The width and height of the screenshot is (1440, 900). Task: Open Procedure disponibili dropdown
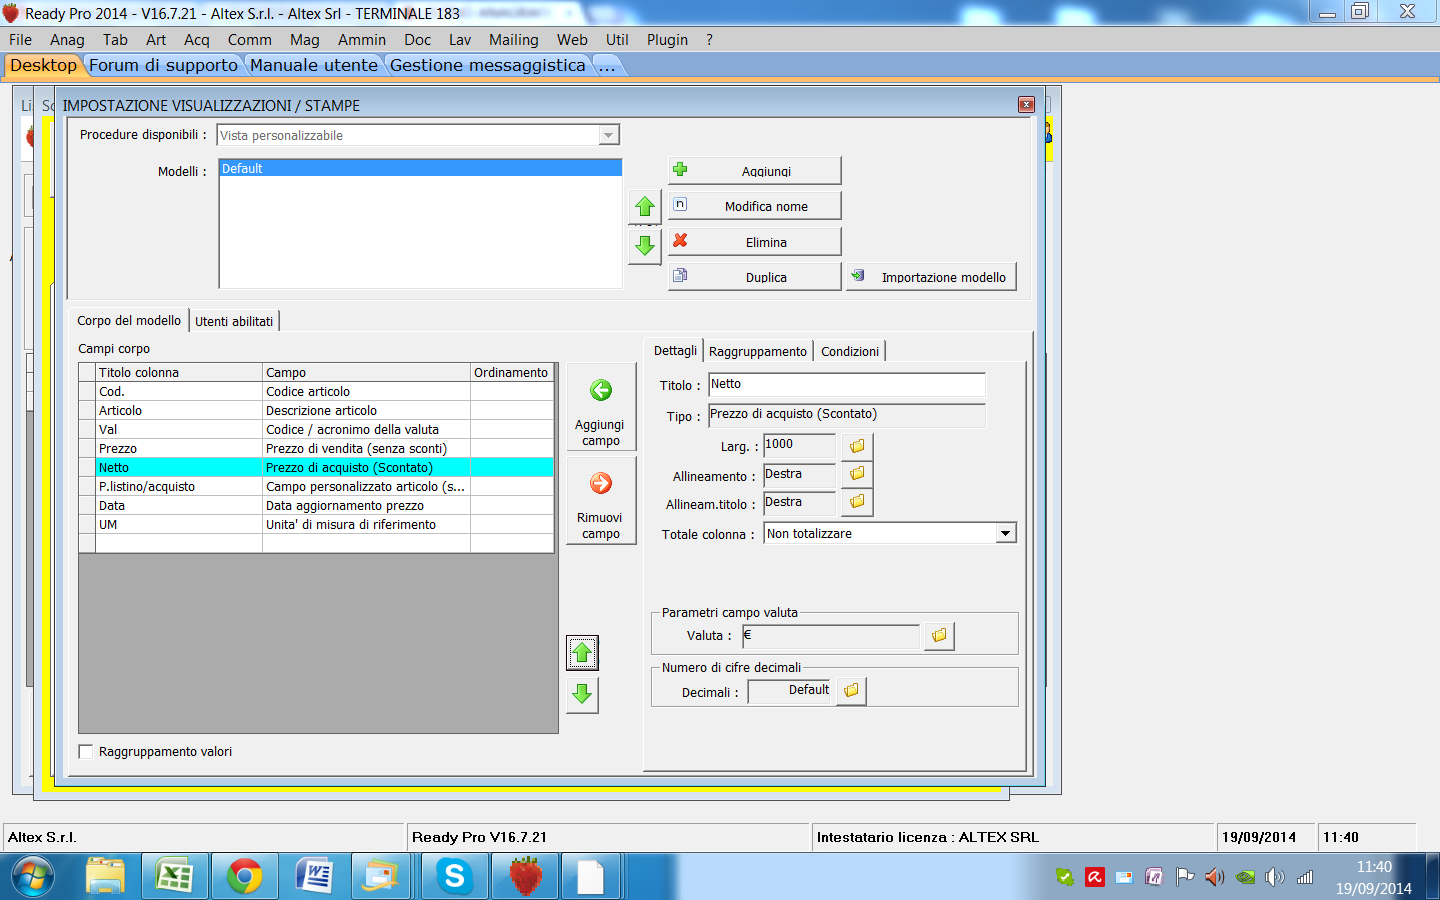tap(608, 135)
